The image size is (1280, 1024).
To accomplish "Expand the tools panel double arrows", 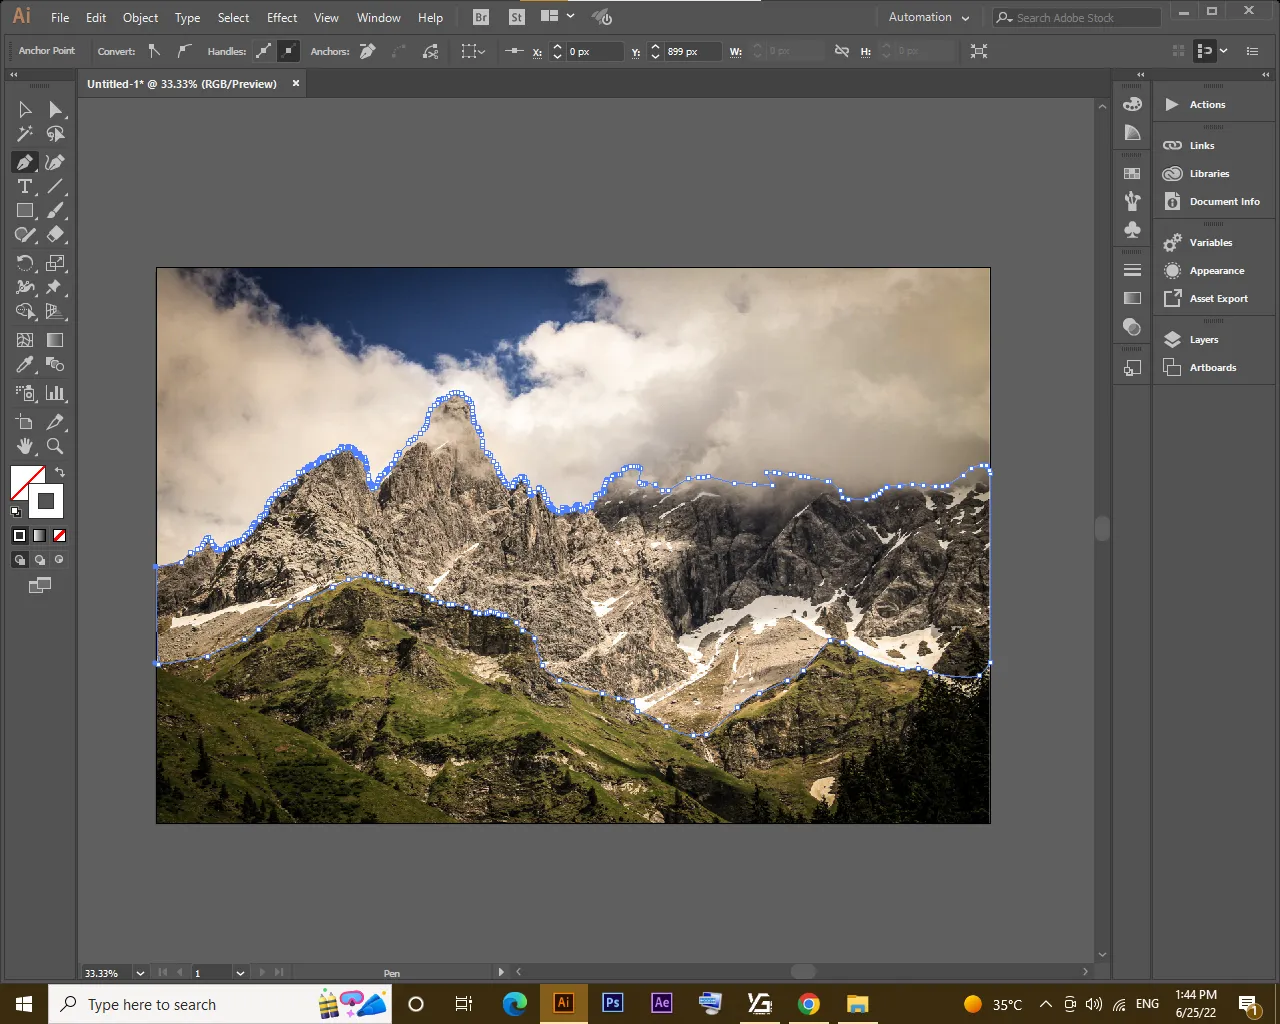I will (14, 75).
